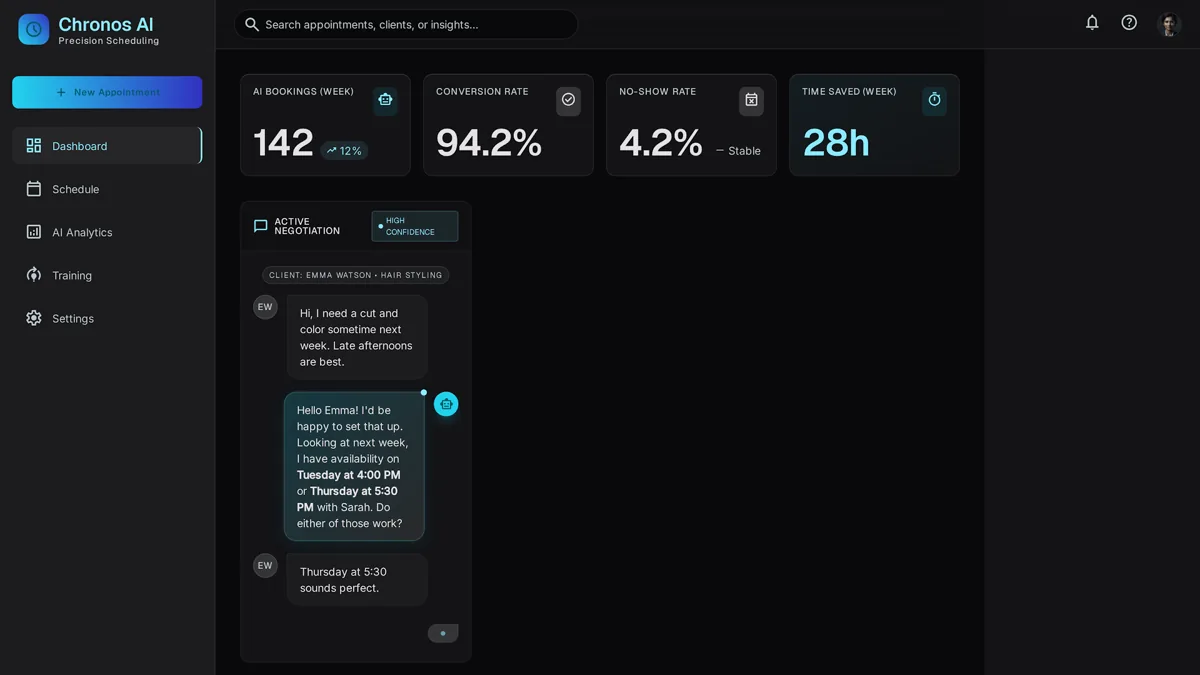Click the Stable status label
This screenshot has width=1200, height=675.
point(738,151)
